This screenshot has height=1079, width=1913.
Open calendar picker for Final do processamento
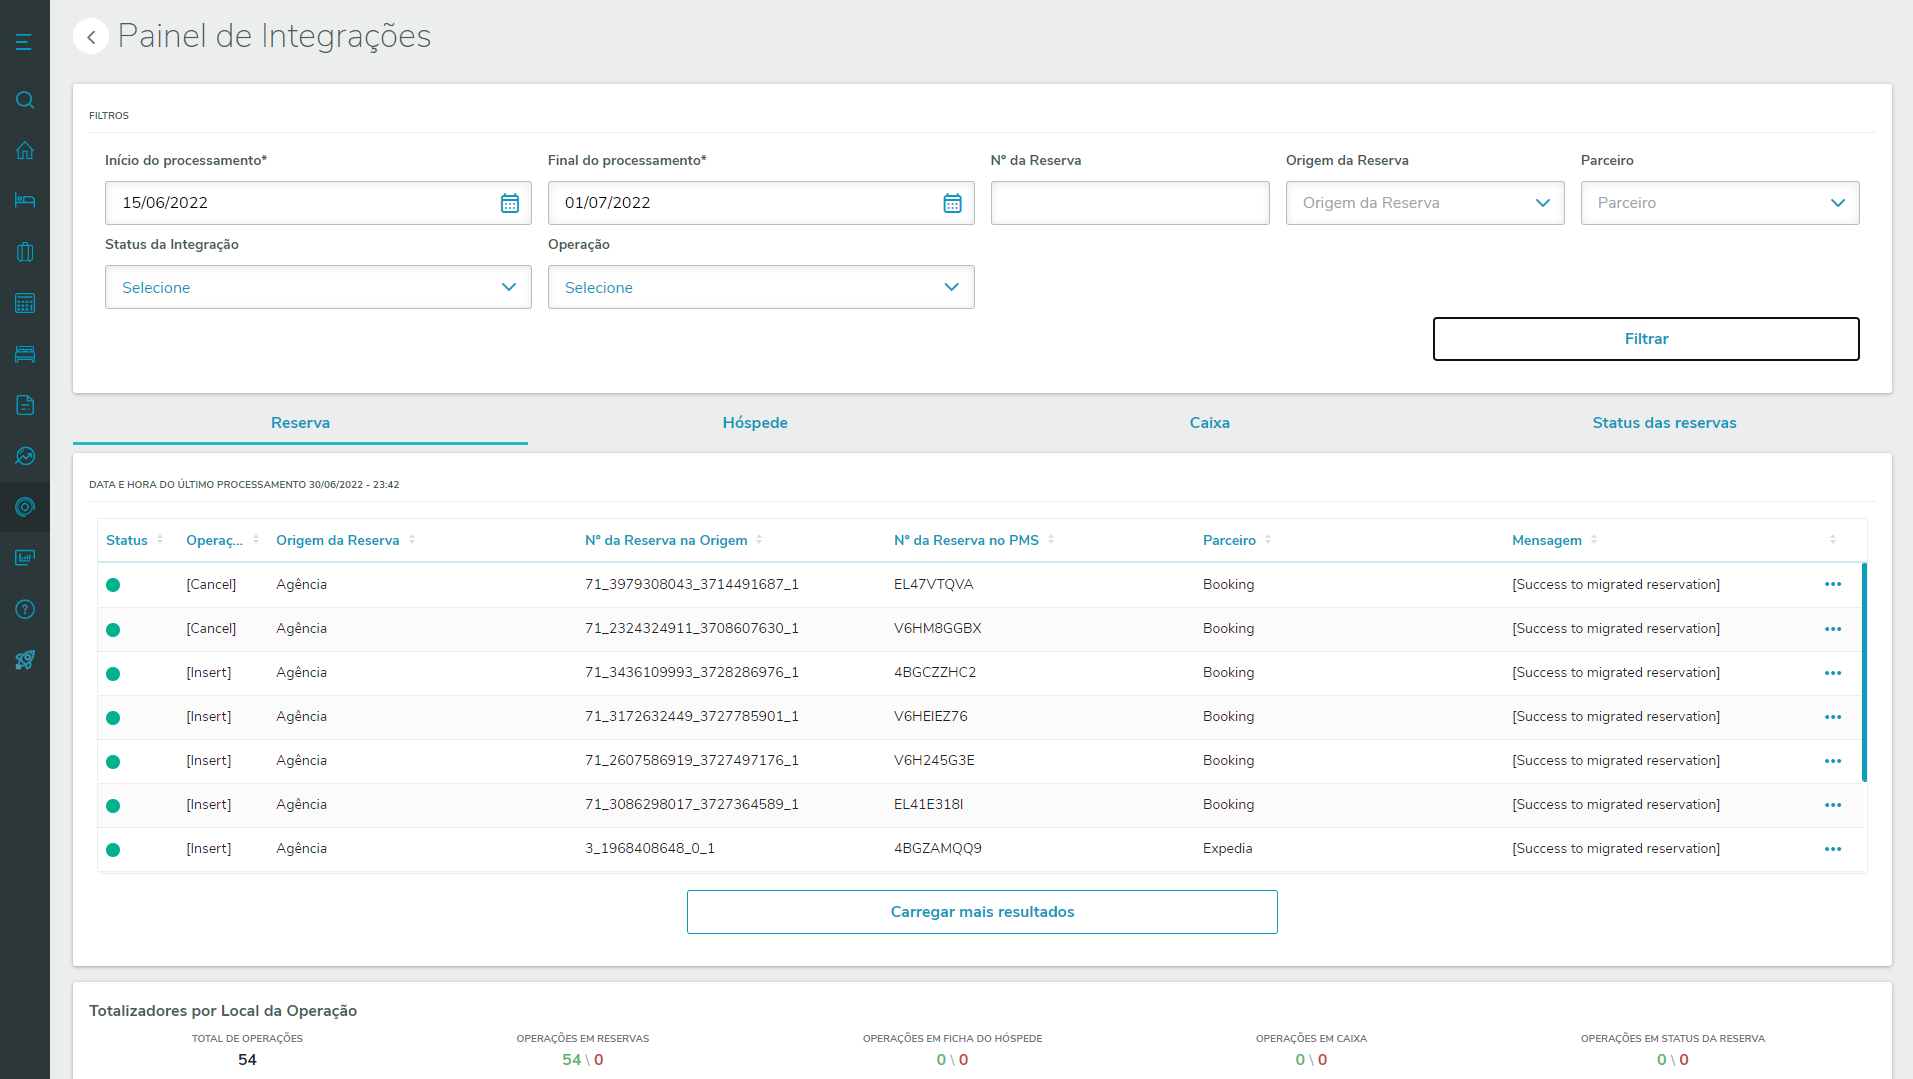pos(952,203)
